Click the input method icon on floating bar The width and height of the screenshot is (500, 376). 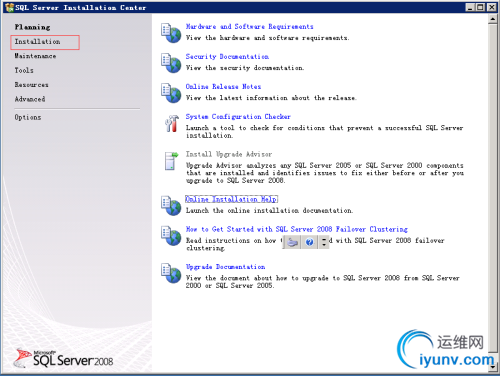[293, 242]
